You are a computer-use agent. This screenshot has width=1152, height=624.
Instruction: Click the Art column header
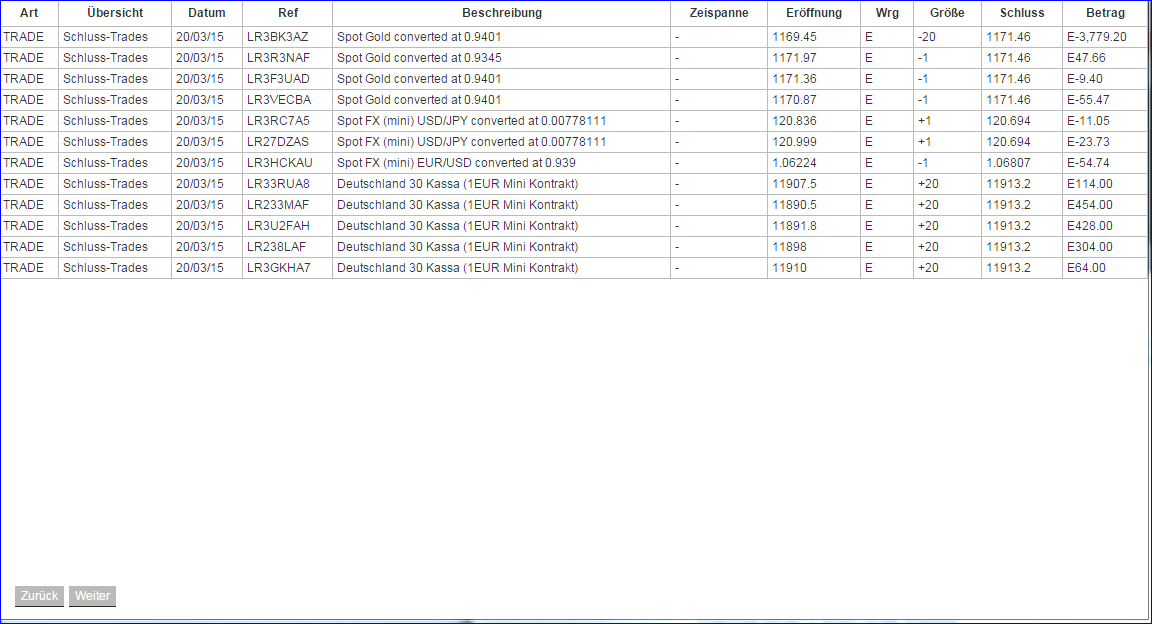click(x=28, y=13)
